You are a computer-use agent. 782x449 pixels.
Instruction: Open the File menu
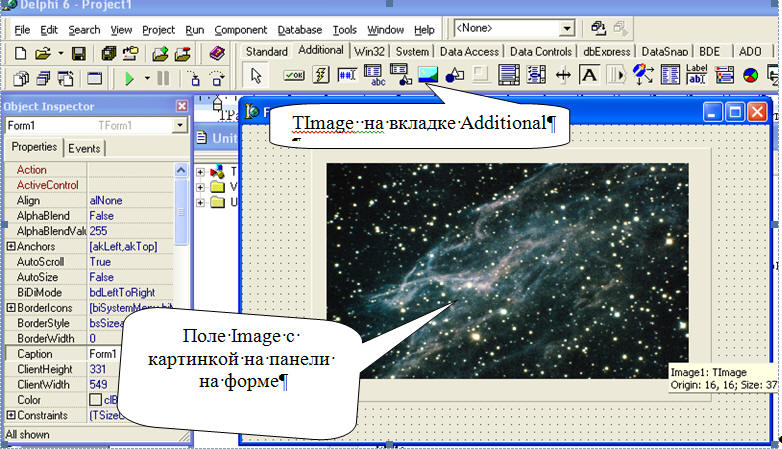click(x=22, y=30)
